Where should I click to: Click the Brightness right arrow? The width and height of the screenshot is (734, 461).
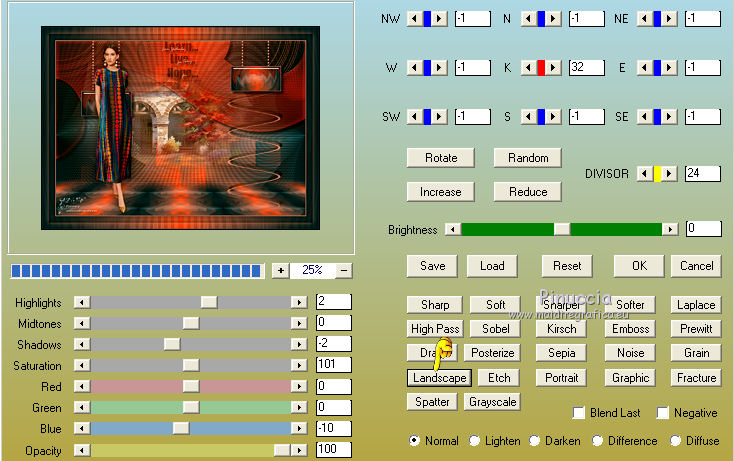click(670, 229)
